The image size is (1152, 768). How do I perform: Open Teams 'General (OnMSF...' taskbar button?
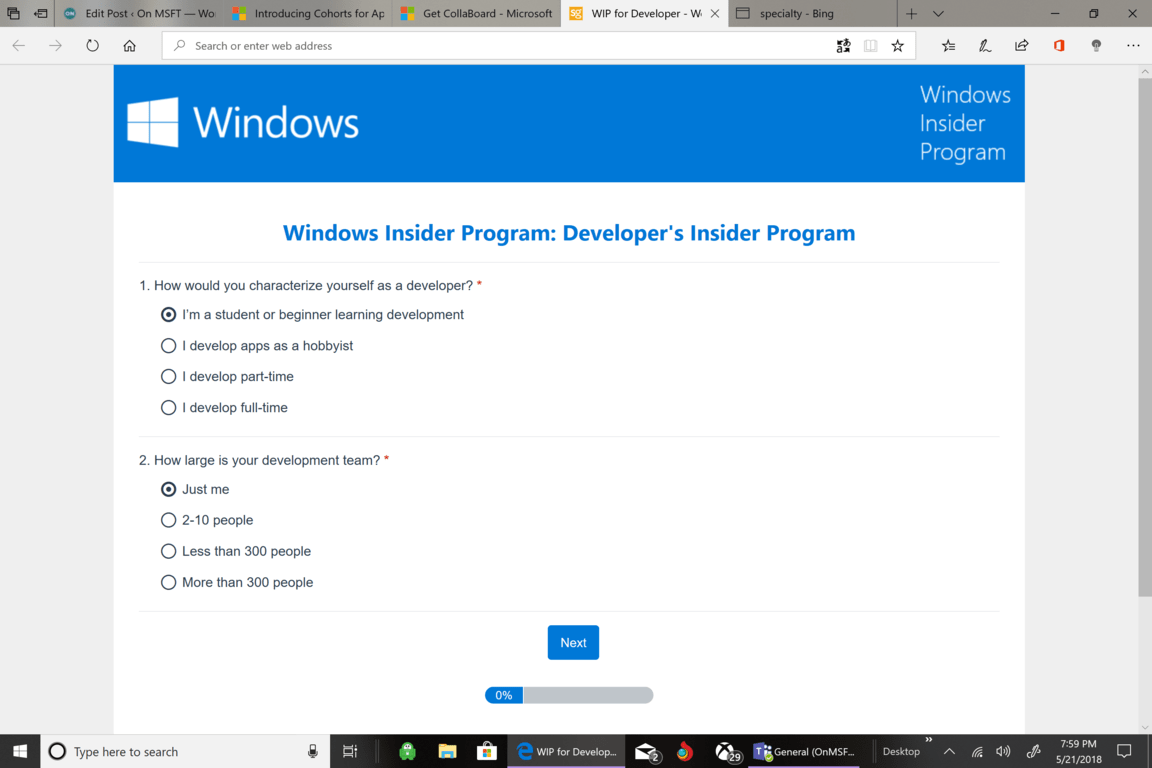click(804, 751)
